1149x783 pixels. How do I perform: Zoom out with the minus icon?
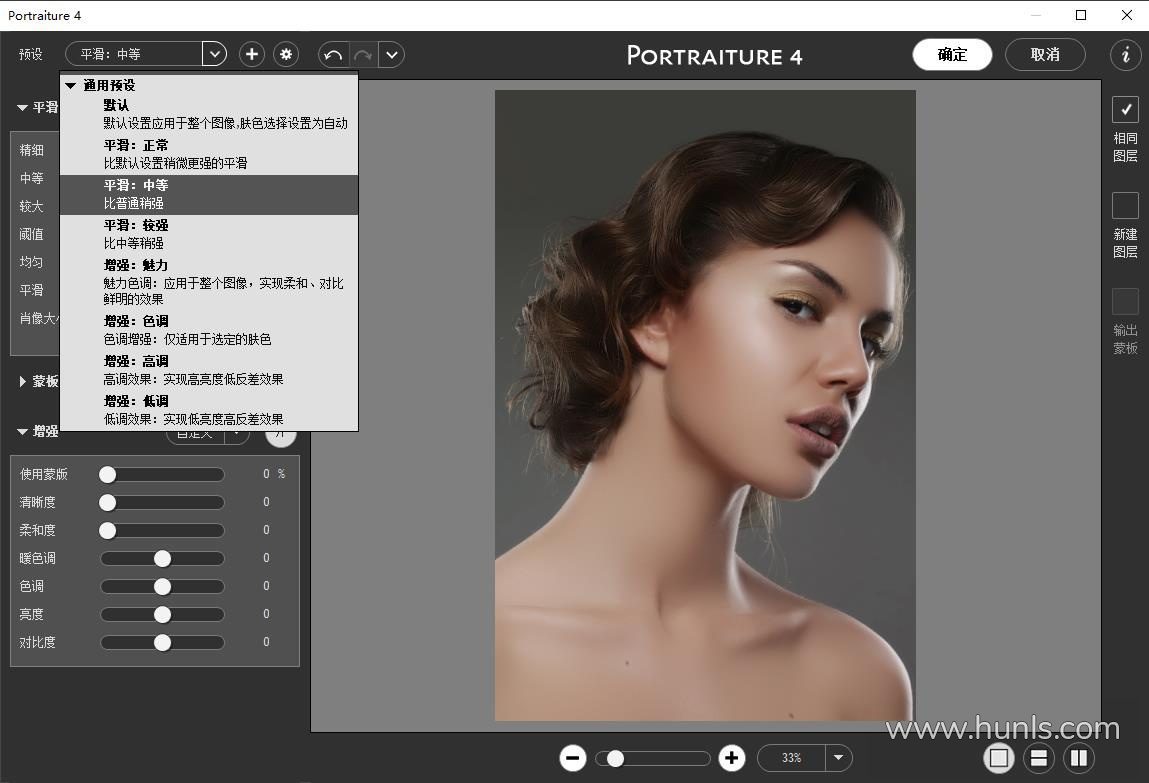pyautogui.click(x=573, y=758)
